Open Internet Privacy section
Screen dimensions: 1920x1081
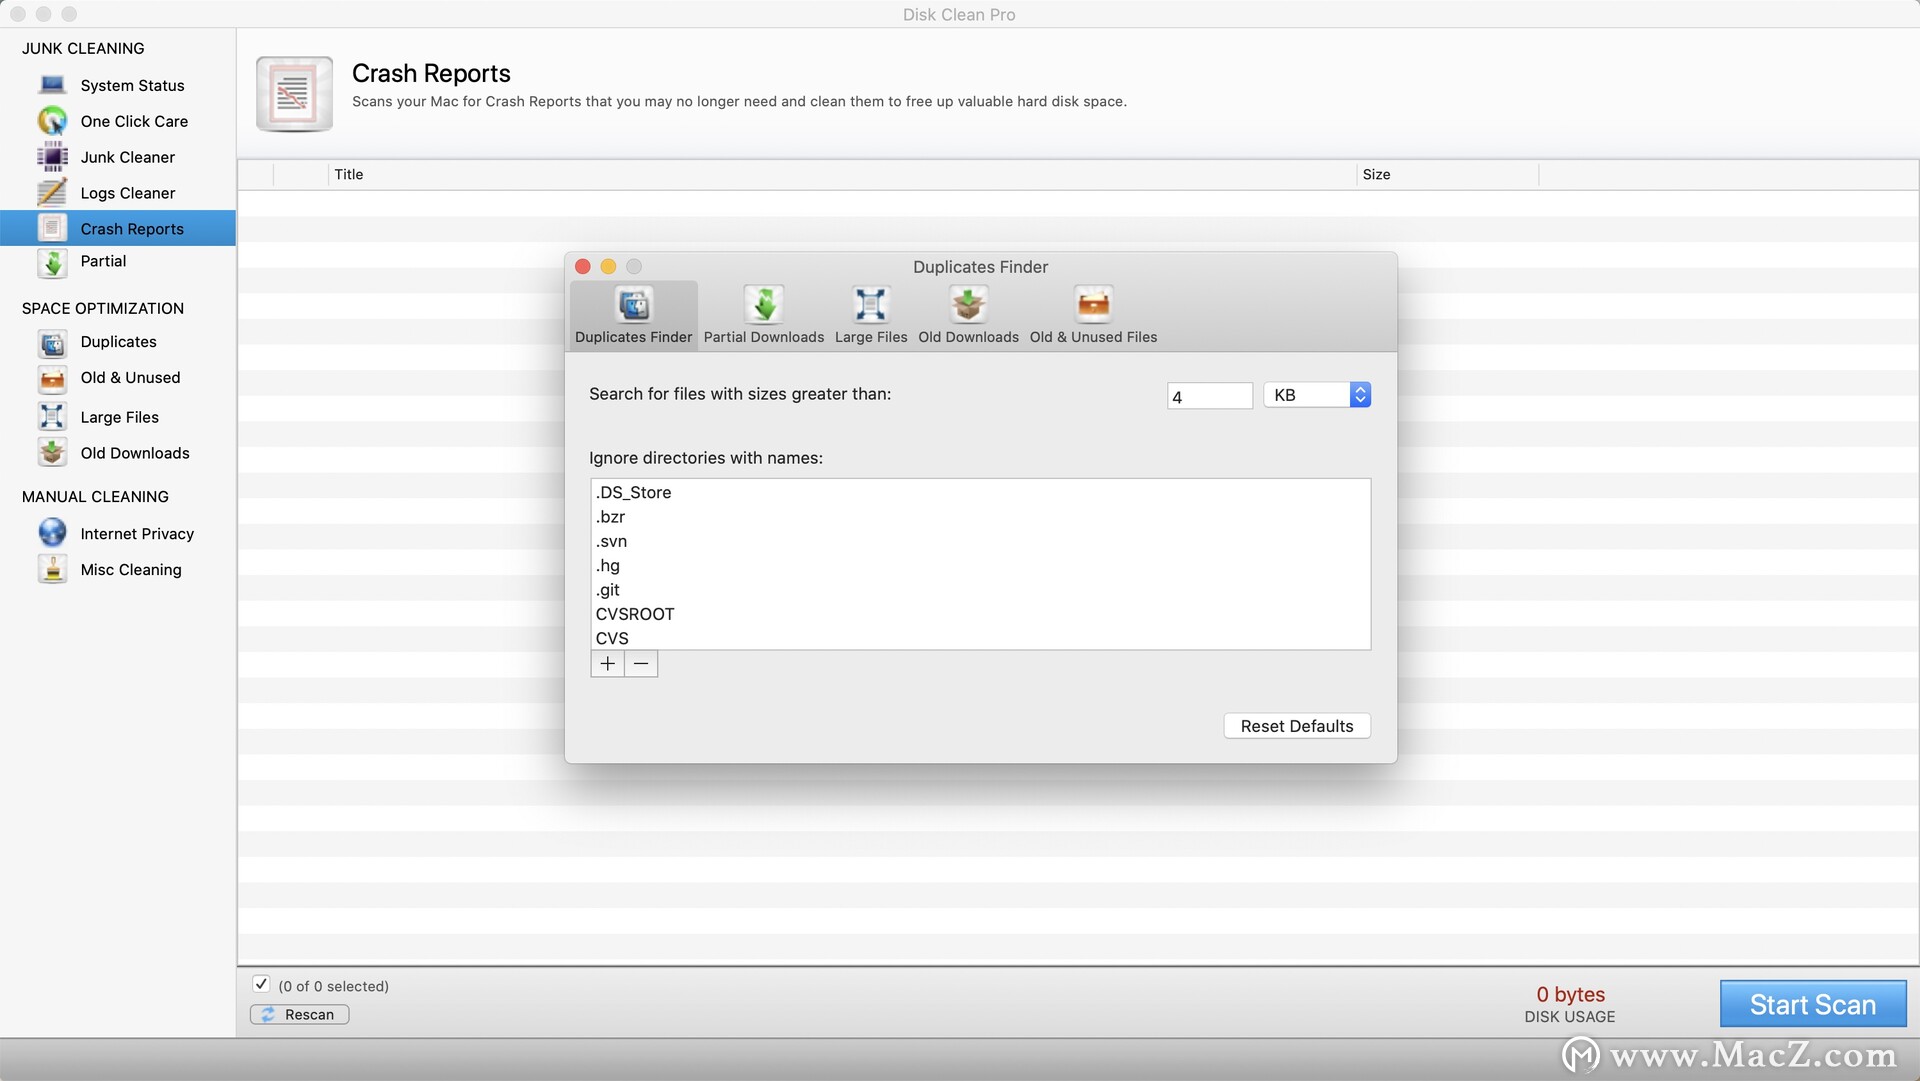point(137,534)
